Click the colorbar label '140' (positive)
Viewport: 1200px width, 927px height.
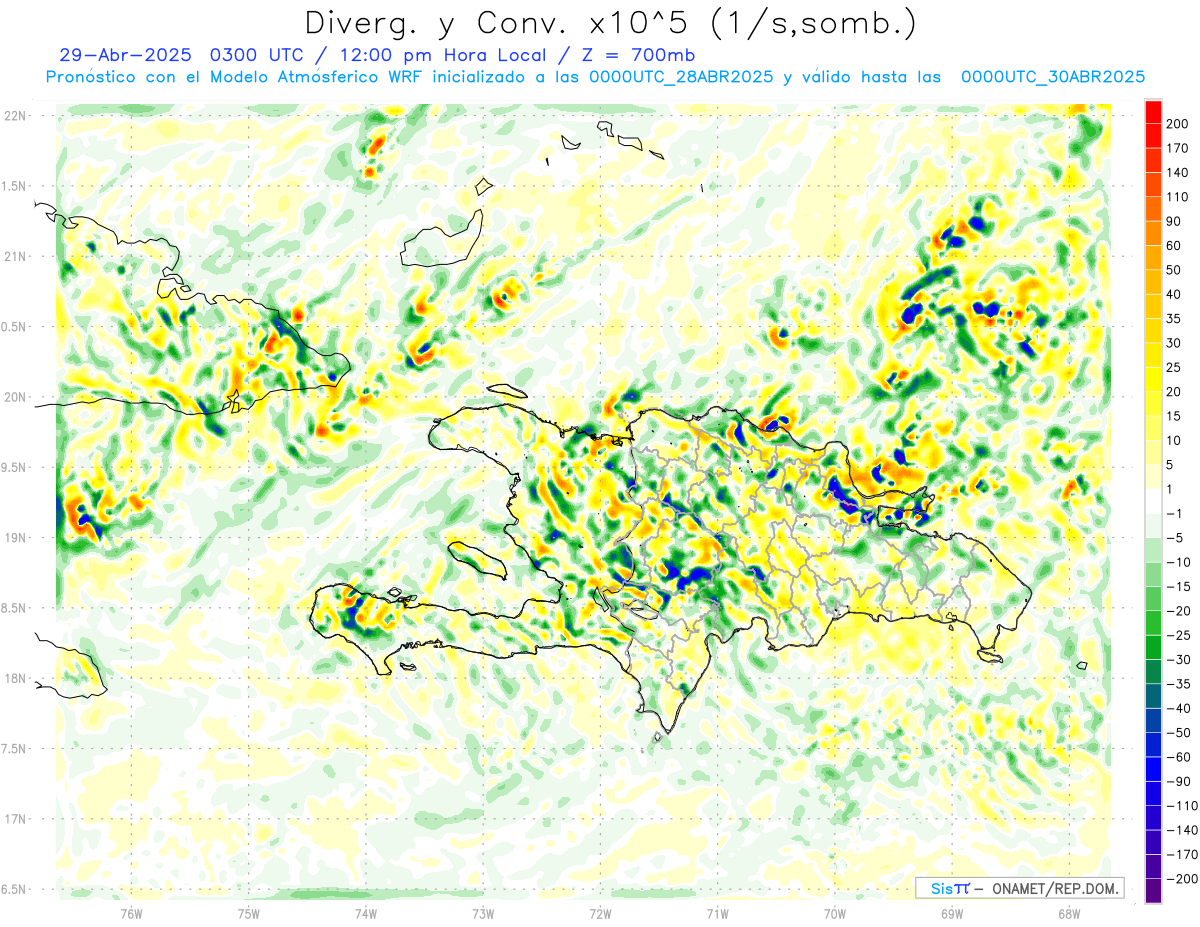pyautogui.click(x=1179, y=173)
